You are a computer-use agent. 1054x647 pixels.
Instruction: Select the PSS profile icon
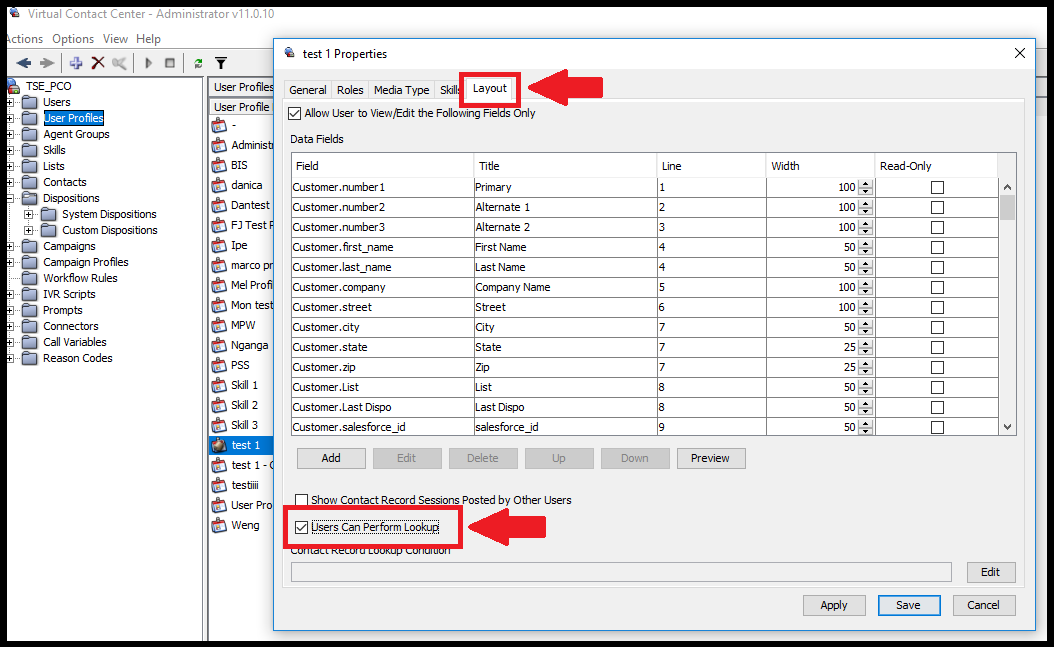click(219, 365)
